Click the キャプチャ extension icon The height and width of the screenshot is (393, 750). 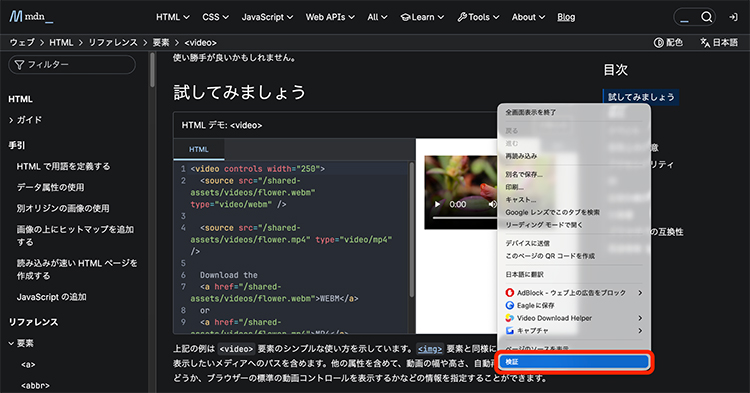click(x=509, y=330)
